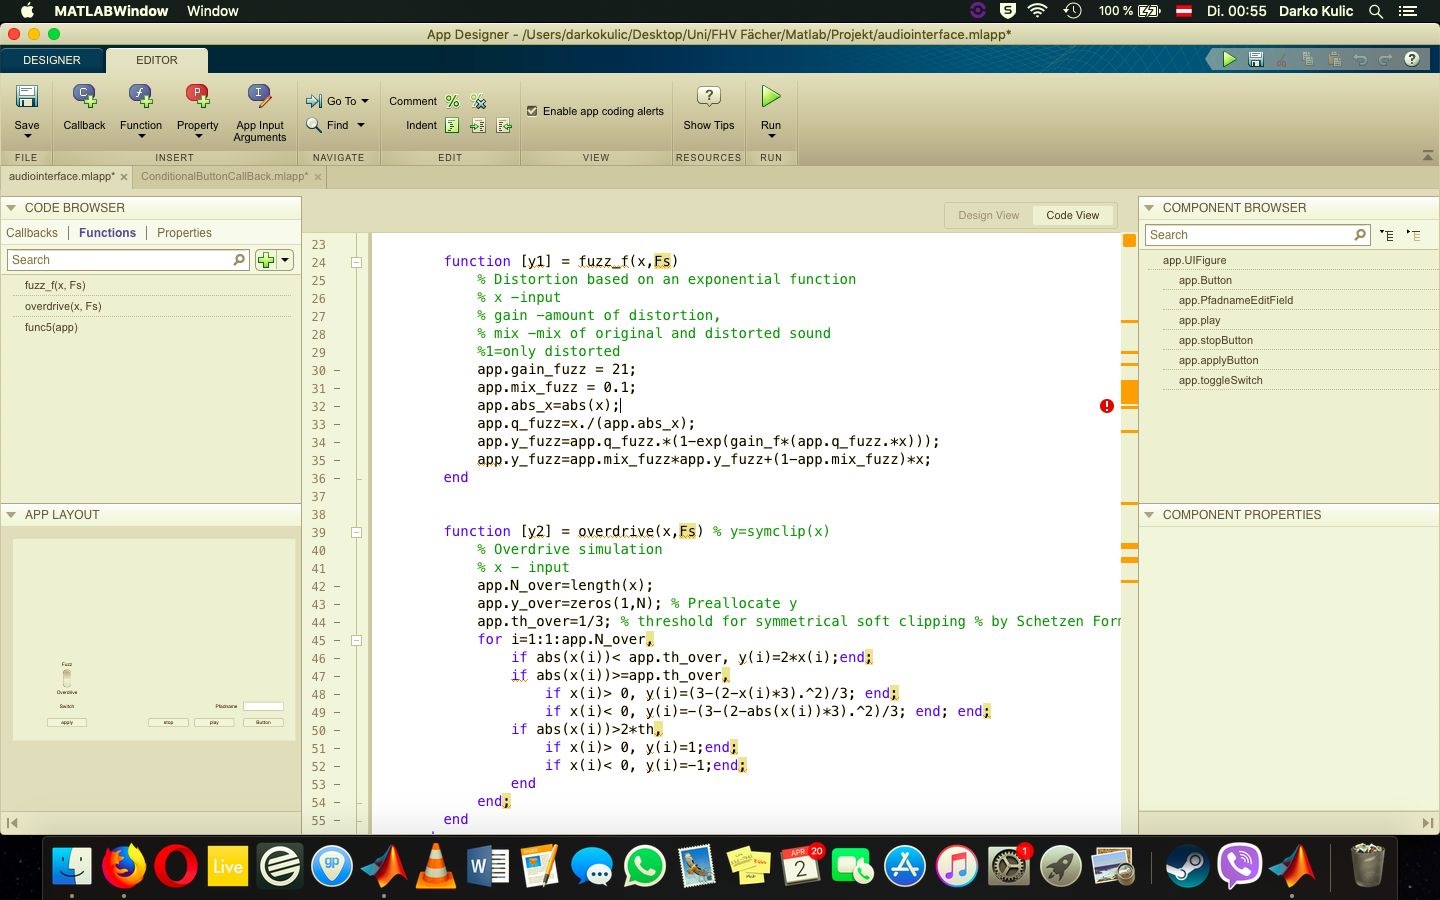Collapse the Code Browser panel

(x=11, y=208)
